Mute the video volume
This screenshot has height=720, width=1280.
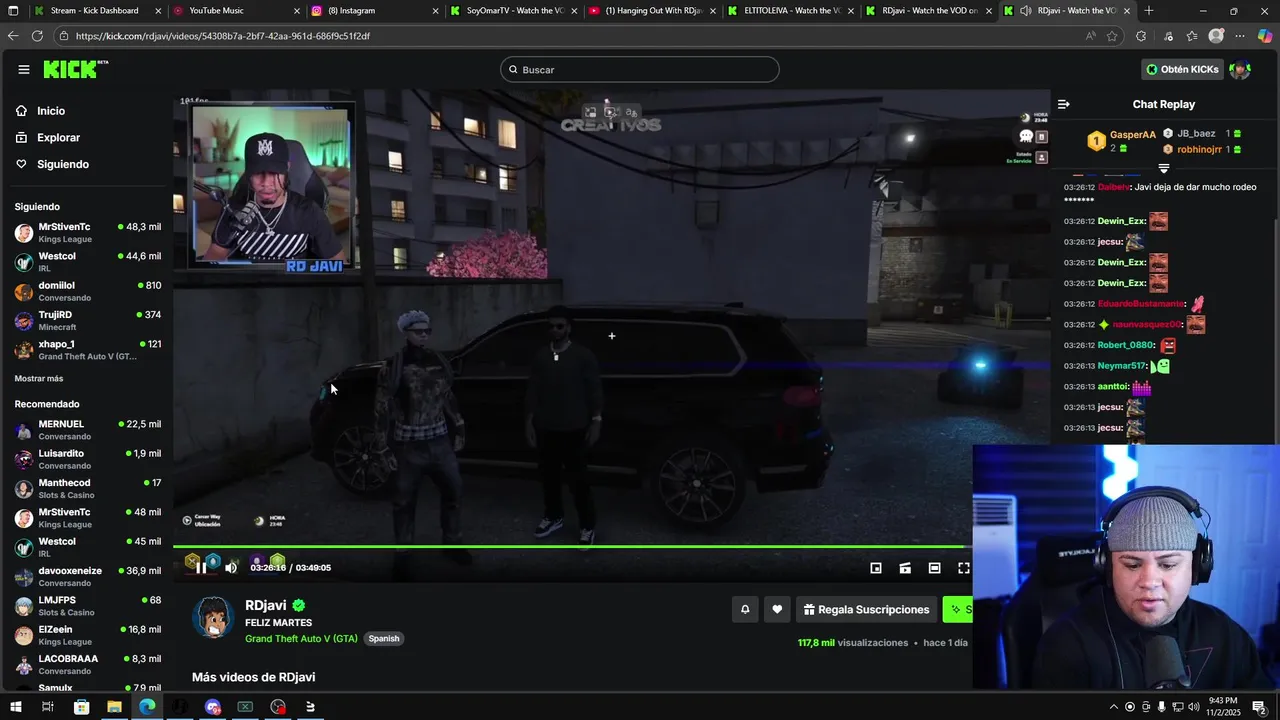pyautogui.click(x=231, y=568)
